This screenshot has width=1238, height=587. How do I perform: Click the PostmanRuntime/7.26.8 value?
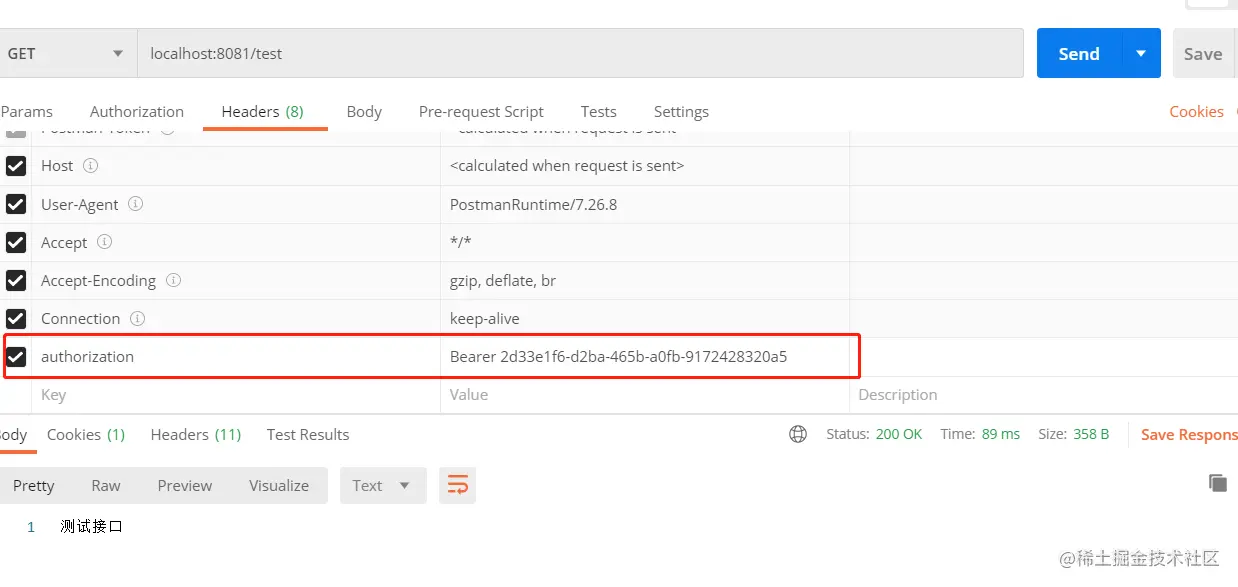[534, 204]
